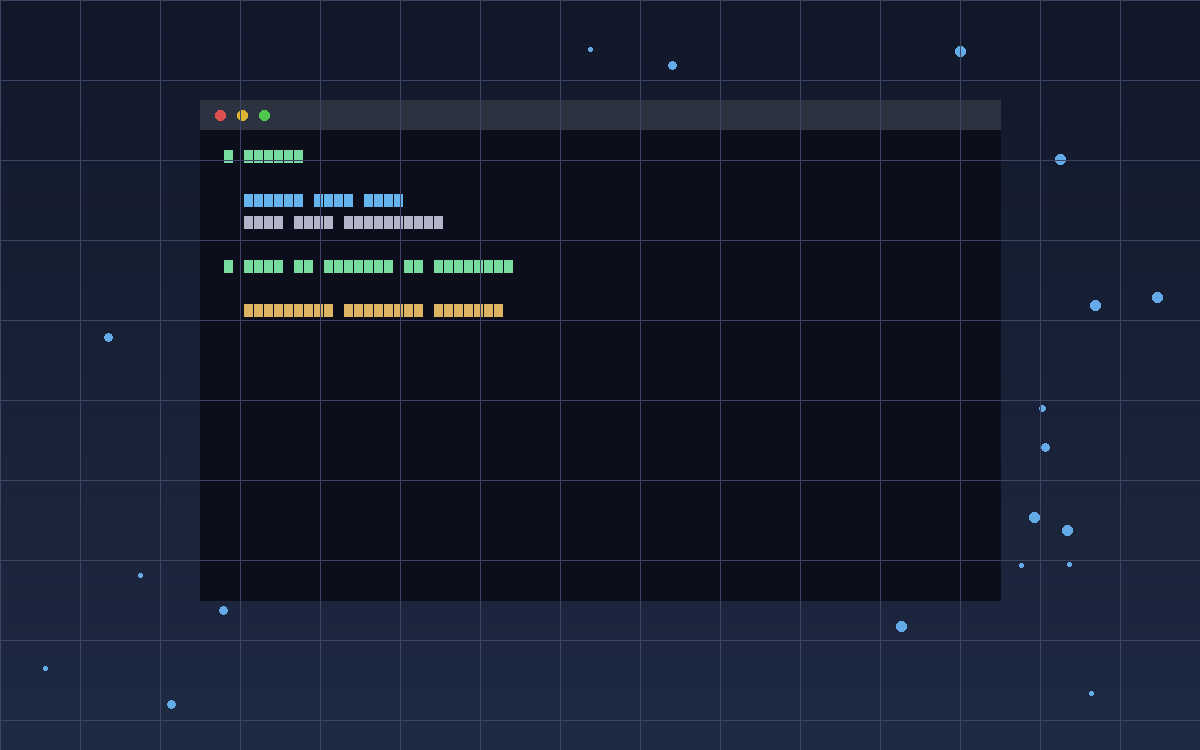Click first word of second green command
The height and width of the screenshot is (750, 1200).
pos(263,266)
